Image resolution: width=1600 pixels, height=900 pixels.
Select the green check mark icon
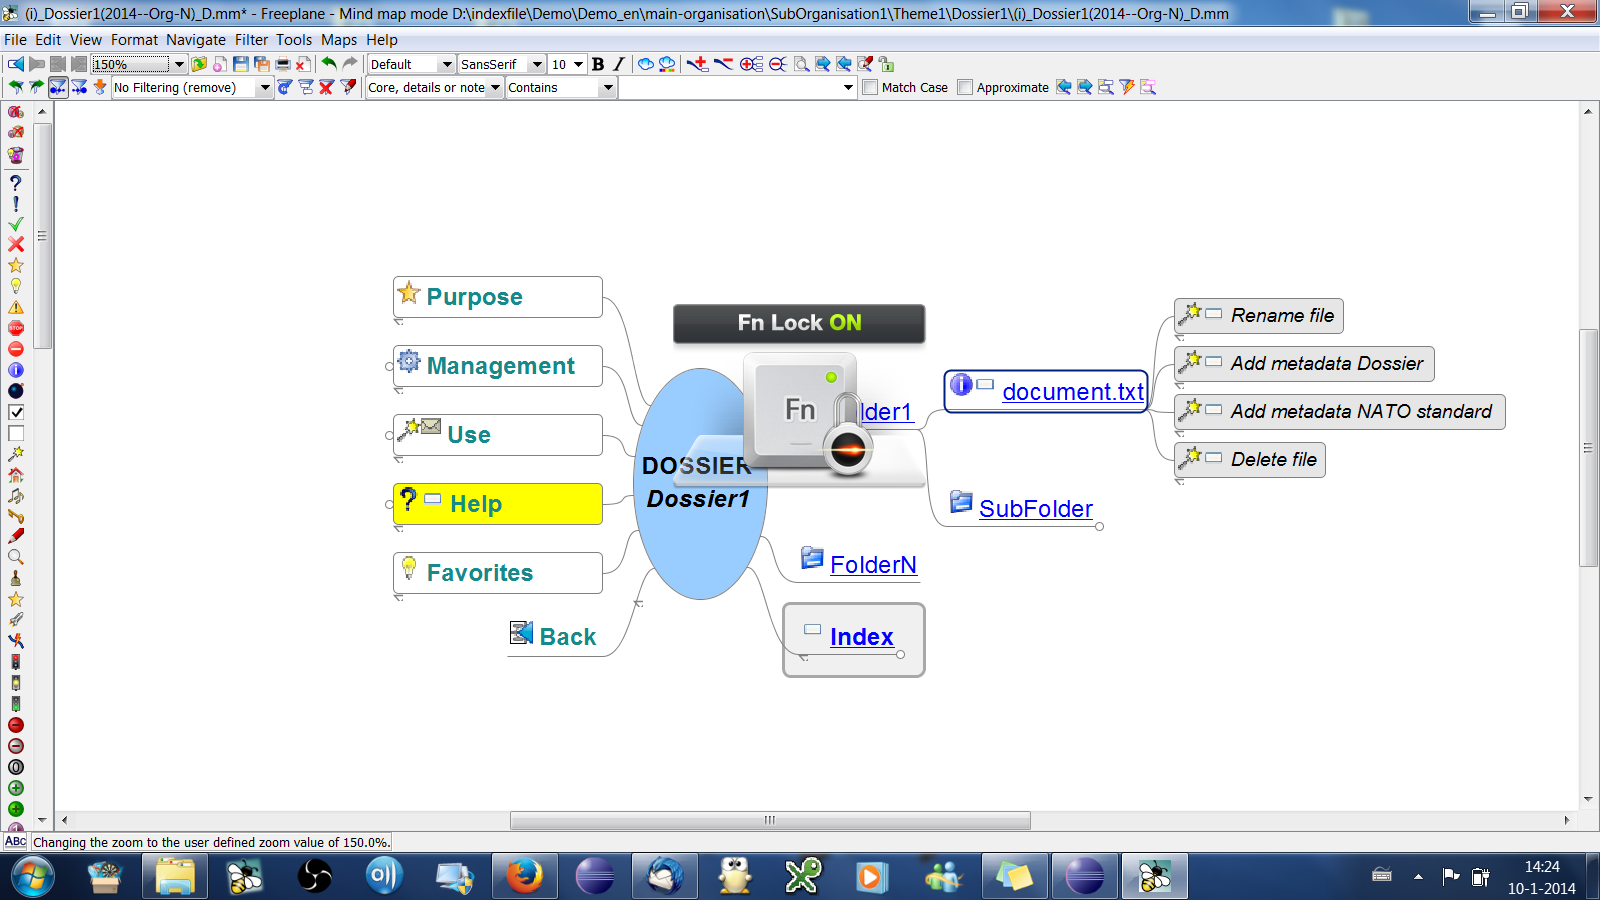16,224
